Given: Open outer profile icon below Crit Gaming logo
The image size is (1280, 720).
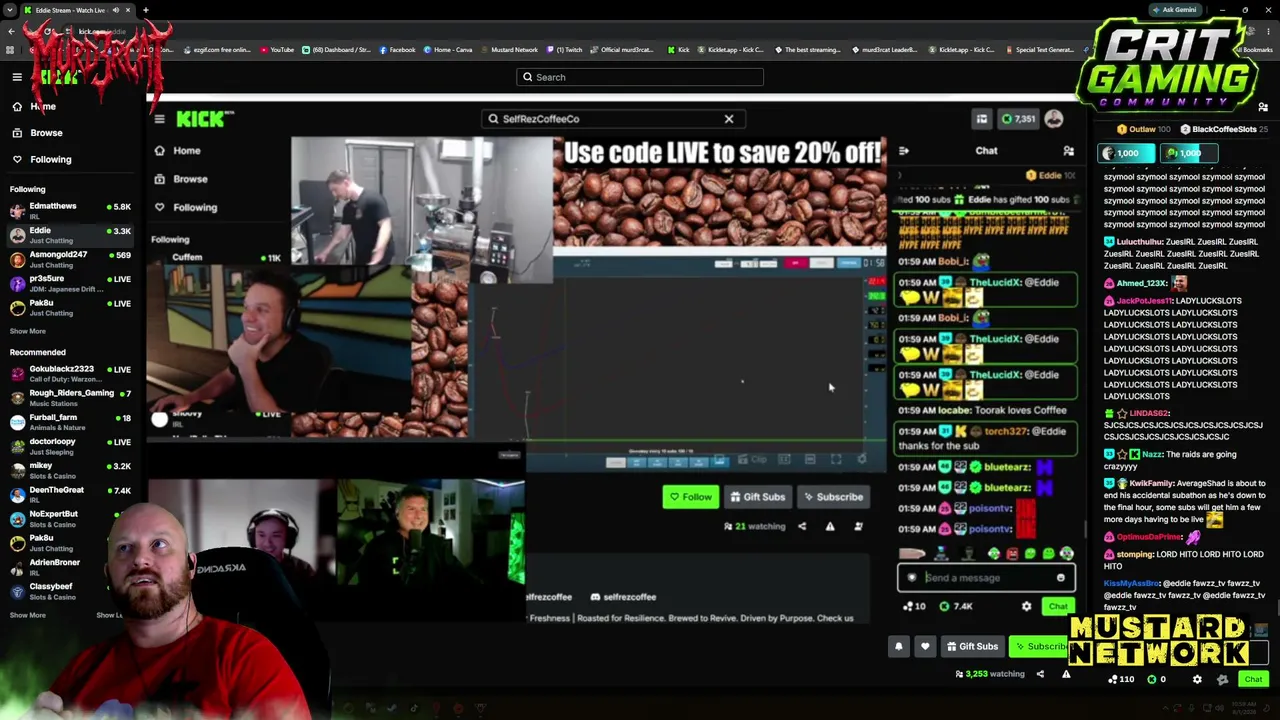Looking at the screenshot, I should [x=1263, y=107].
